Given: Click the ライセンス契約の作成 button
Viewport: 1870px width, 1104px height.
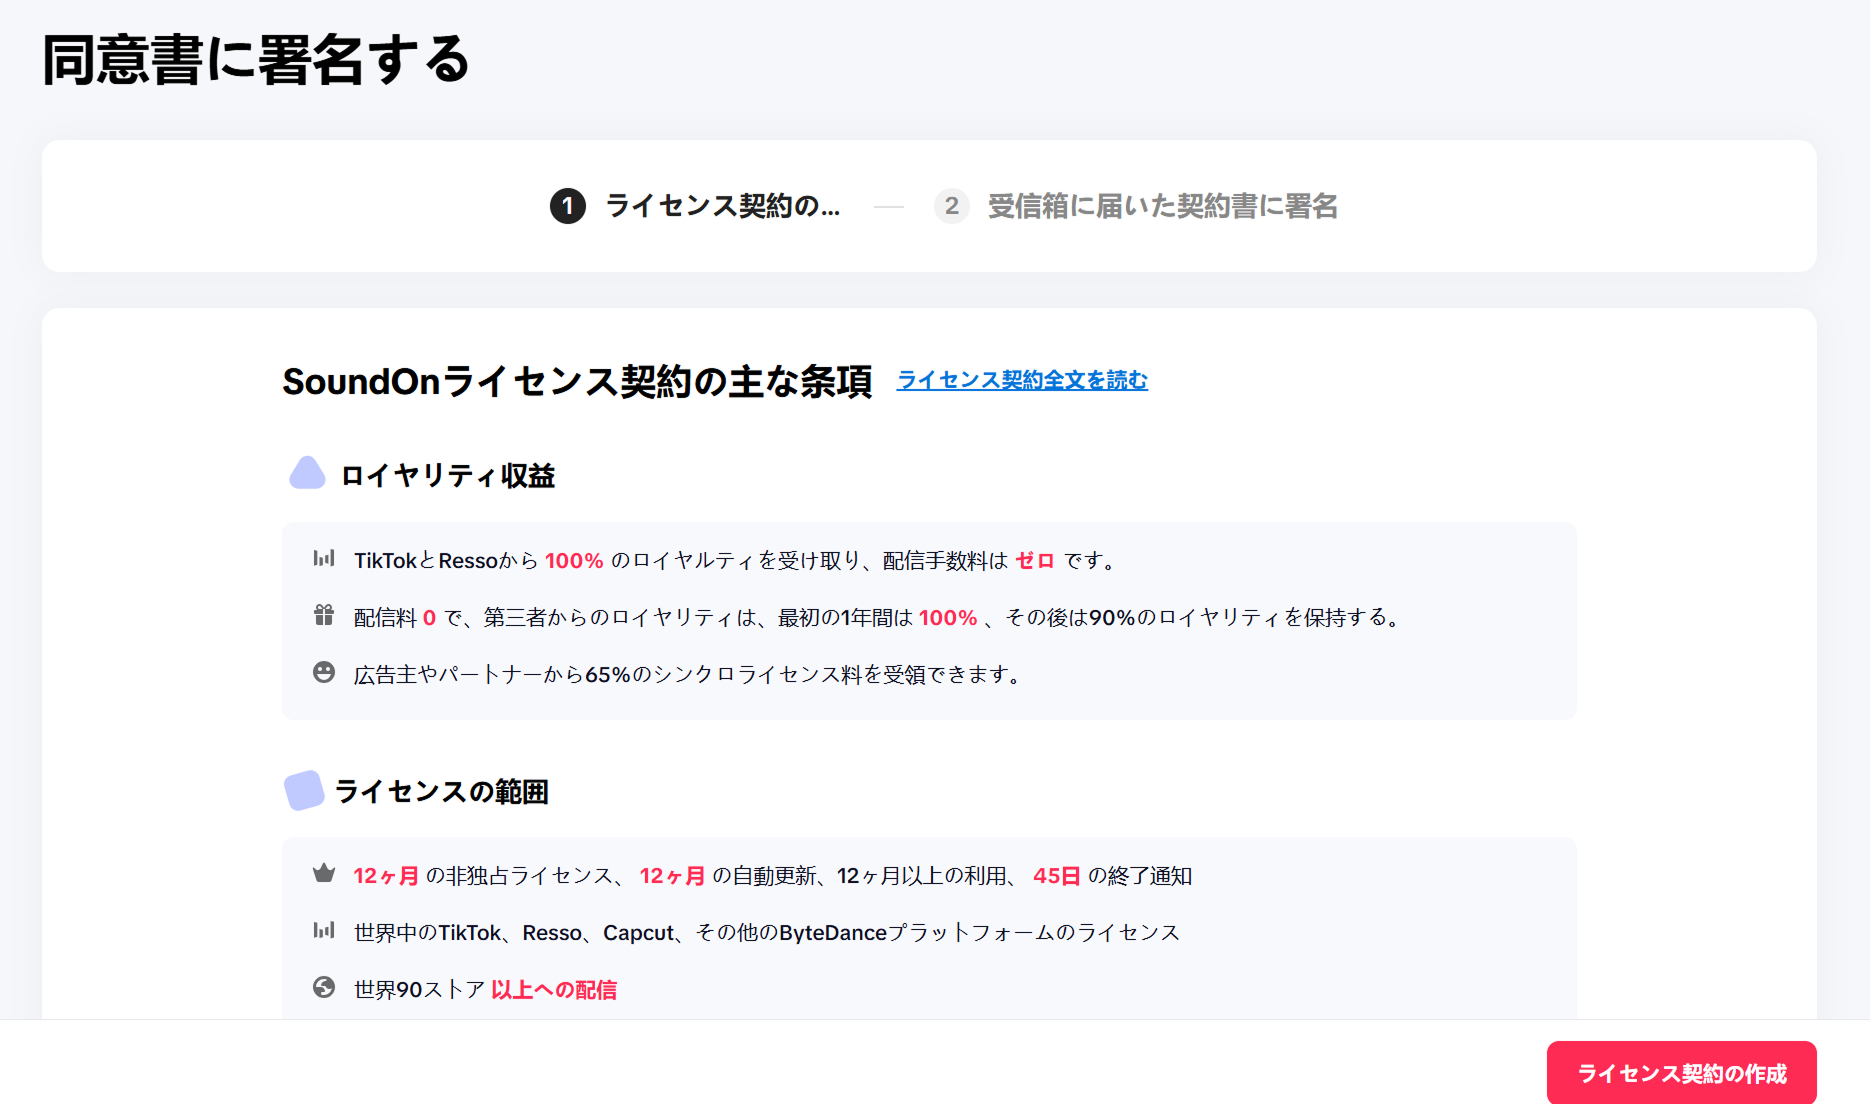Looking at the screenshot, I should point(1681,1072).
